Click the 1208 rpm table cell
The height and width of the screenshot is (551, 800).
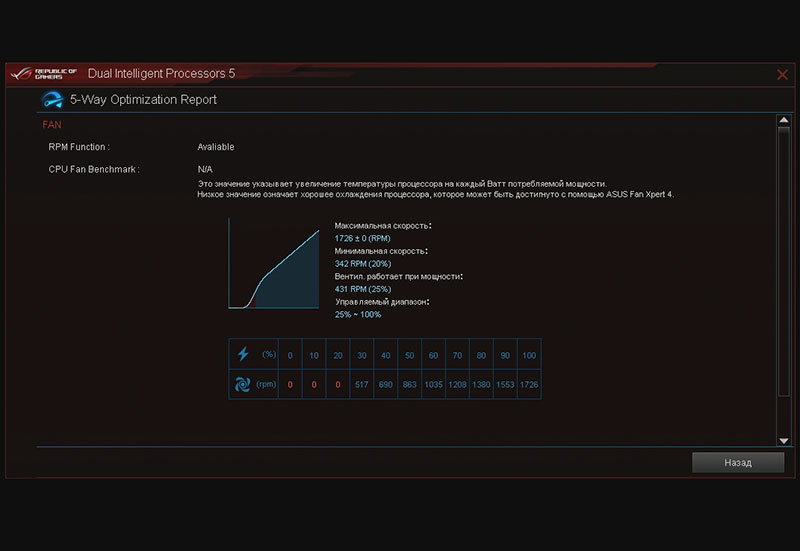click(x=457, y=385)
